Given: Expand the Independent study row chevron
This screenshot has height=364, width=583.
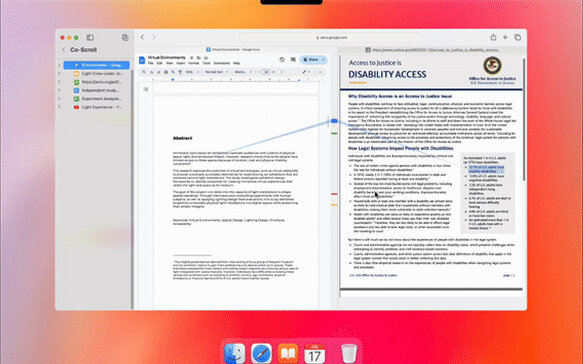Looking at the screenshot, I should pos(59,90).
